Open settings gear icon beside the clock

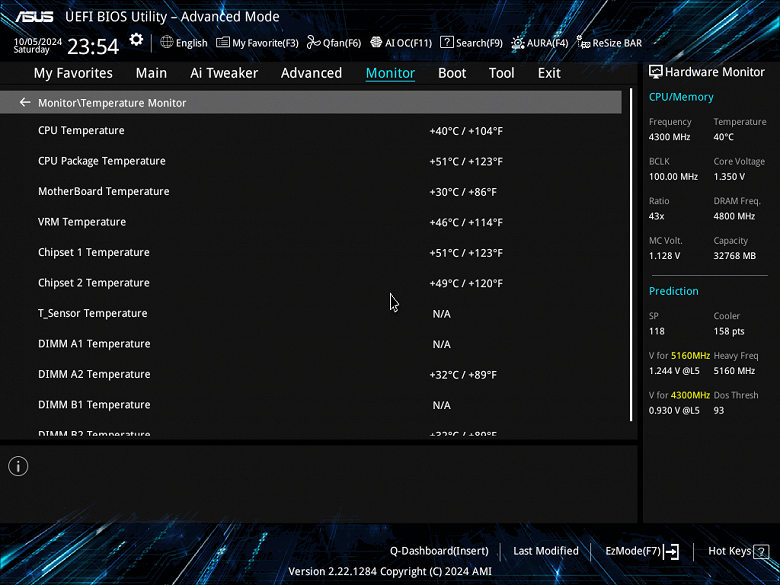[x=136, y=40]
